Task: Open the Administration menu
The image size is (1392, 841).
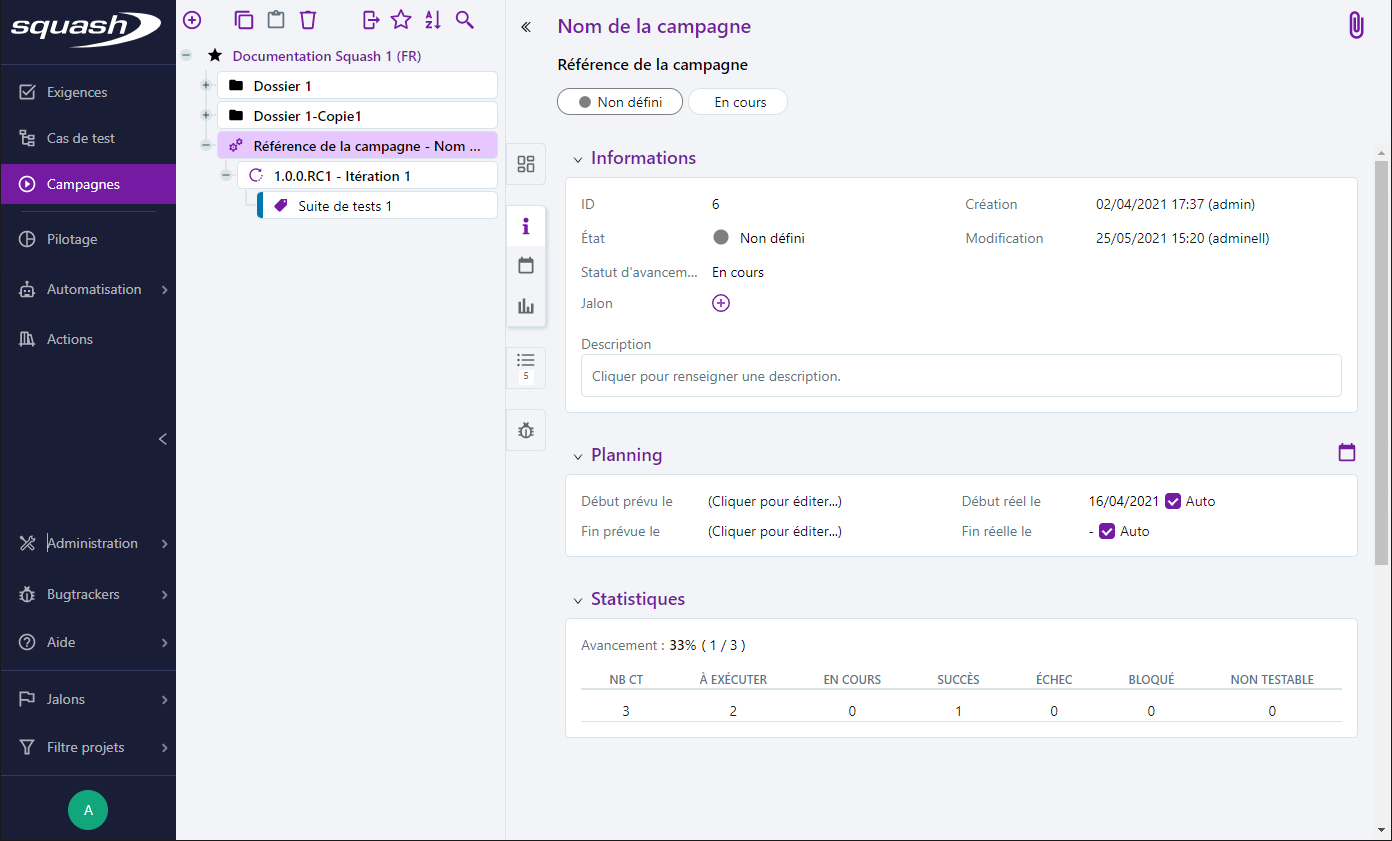Action: [92, 543]
